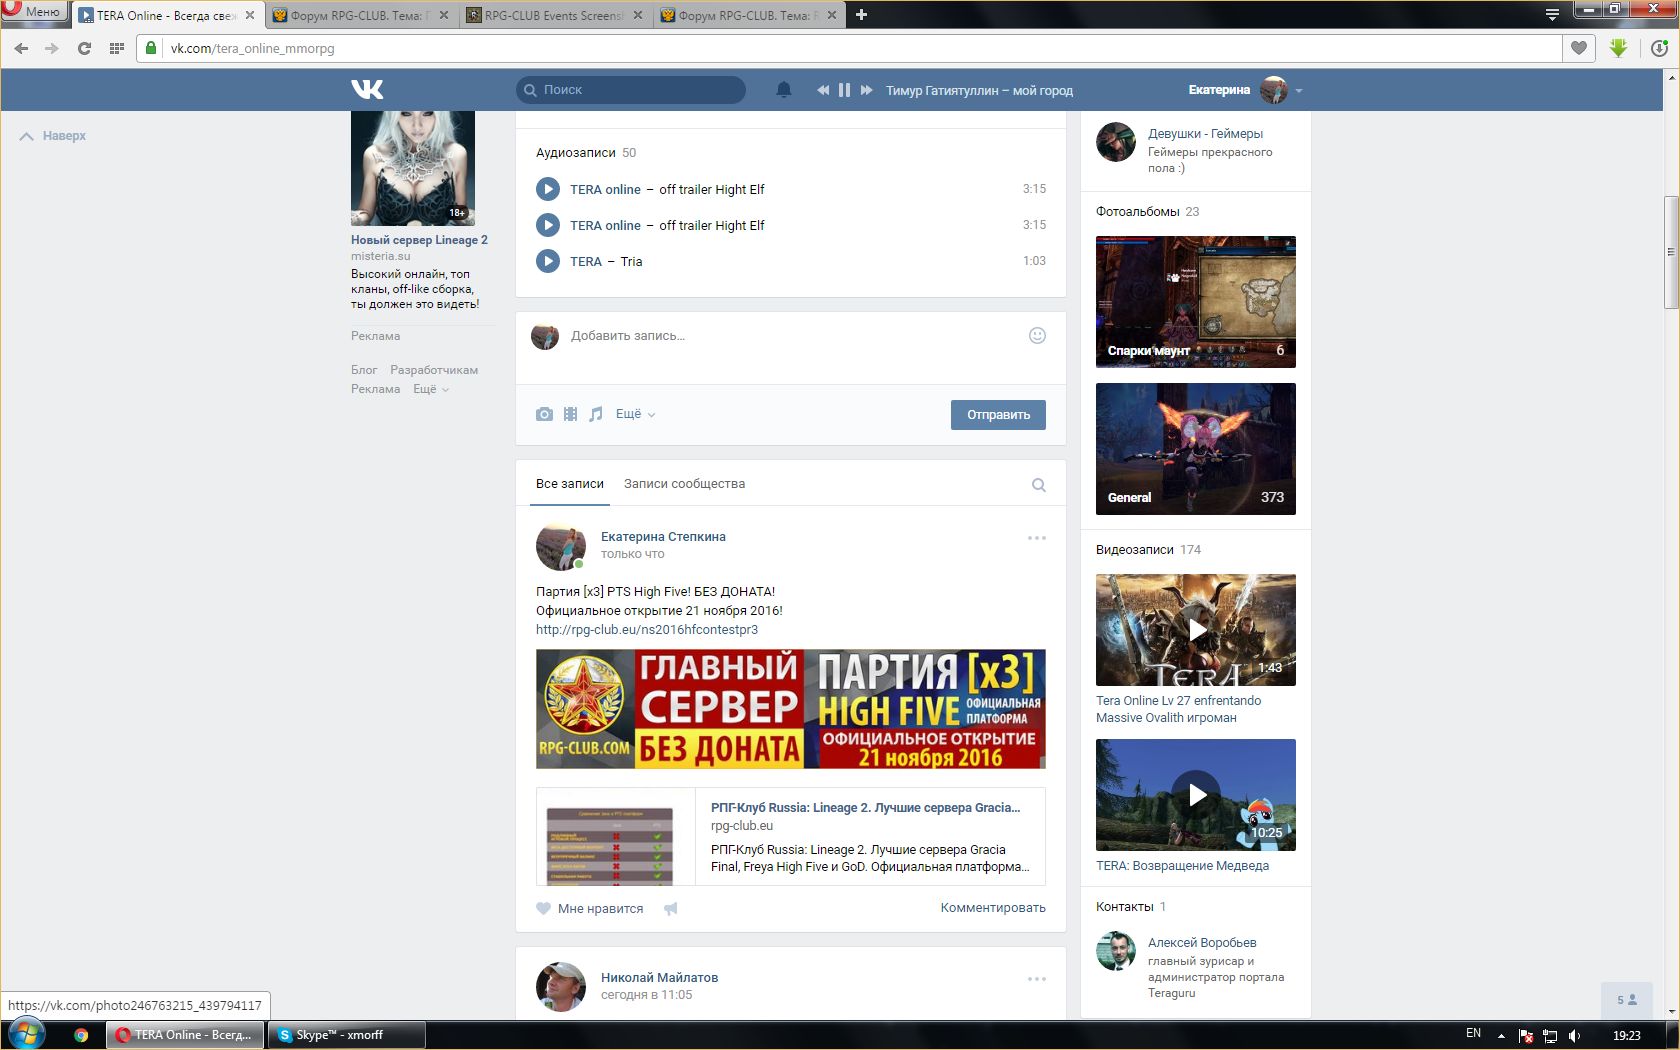The image size is (1680, 1050).
Task: Like the post with heart icon
Action: (x=544, y=909)
